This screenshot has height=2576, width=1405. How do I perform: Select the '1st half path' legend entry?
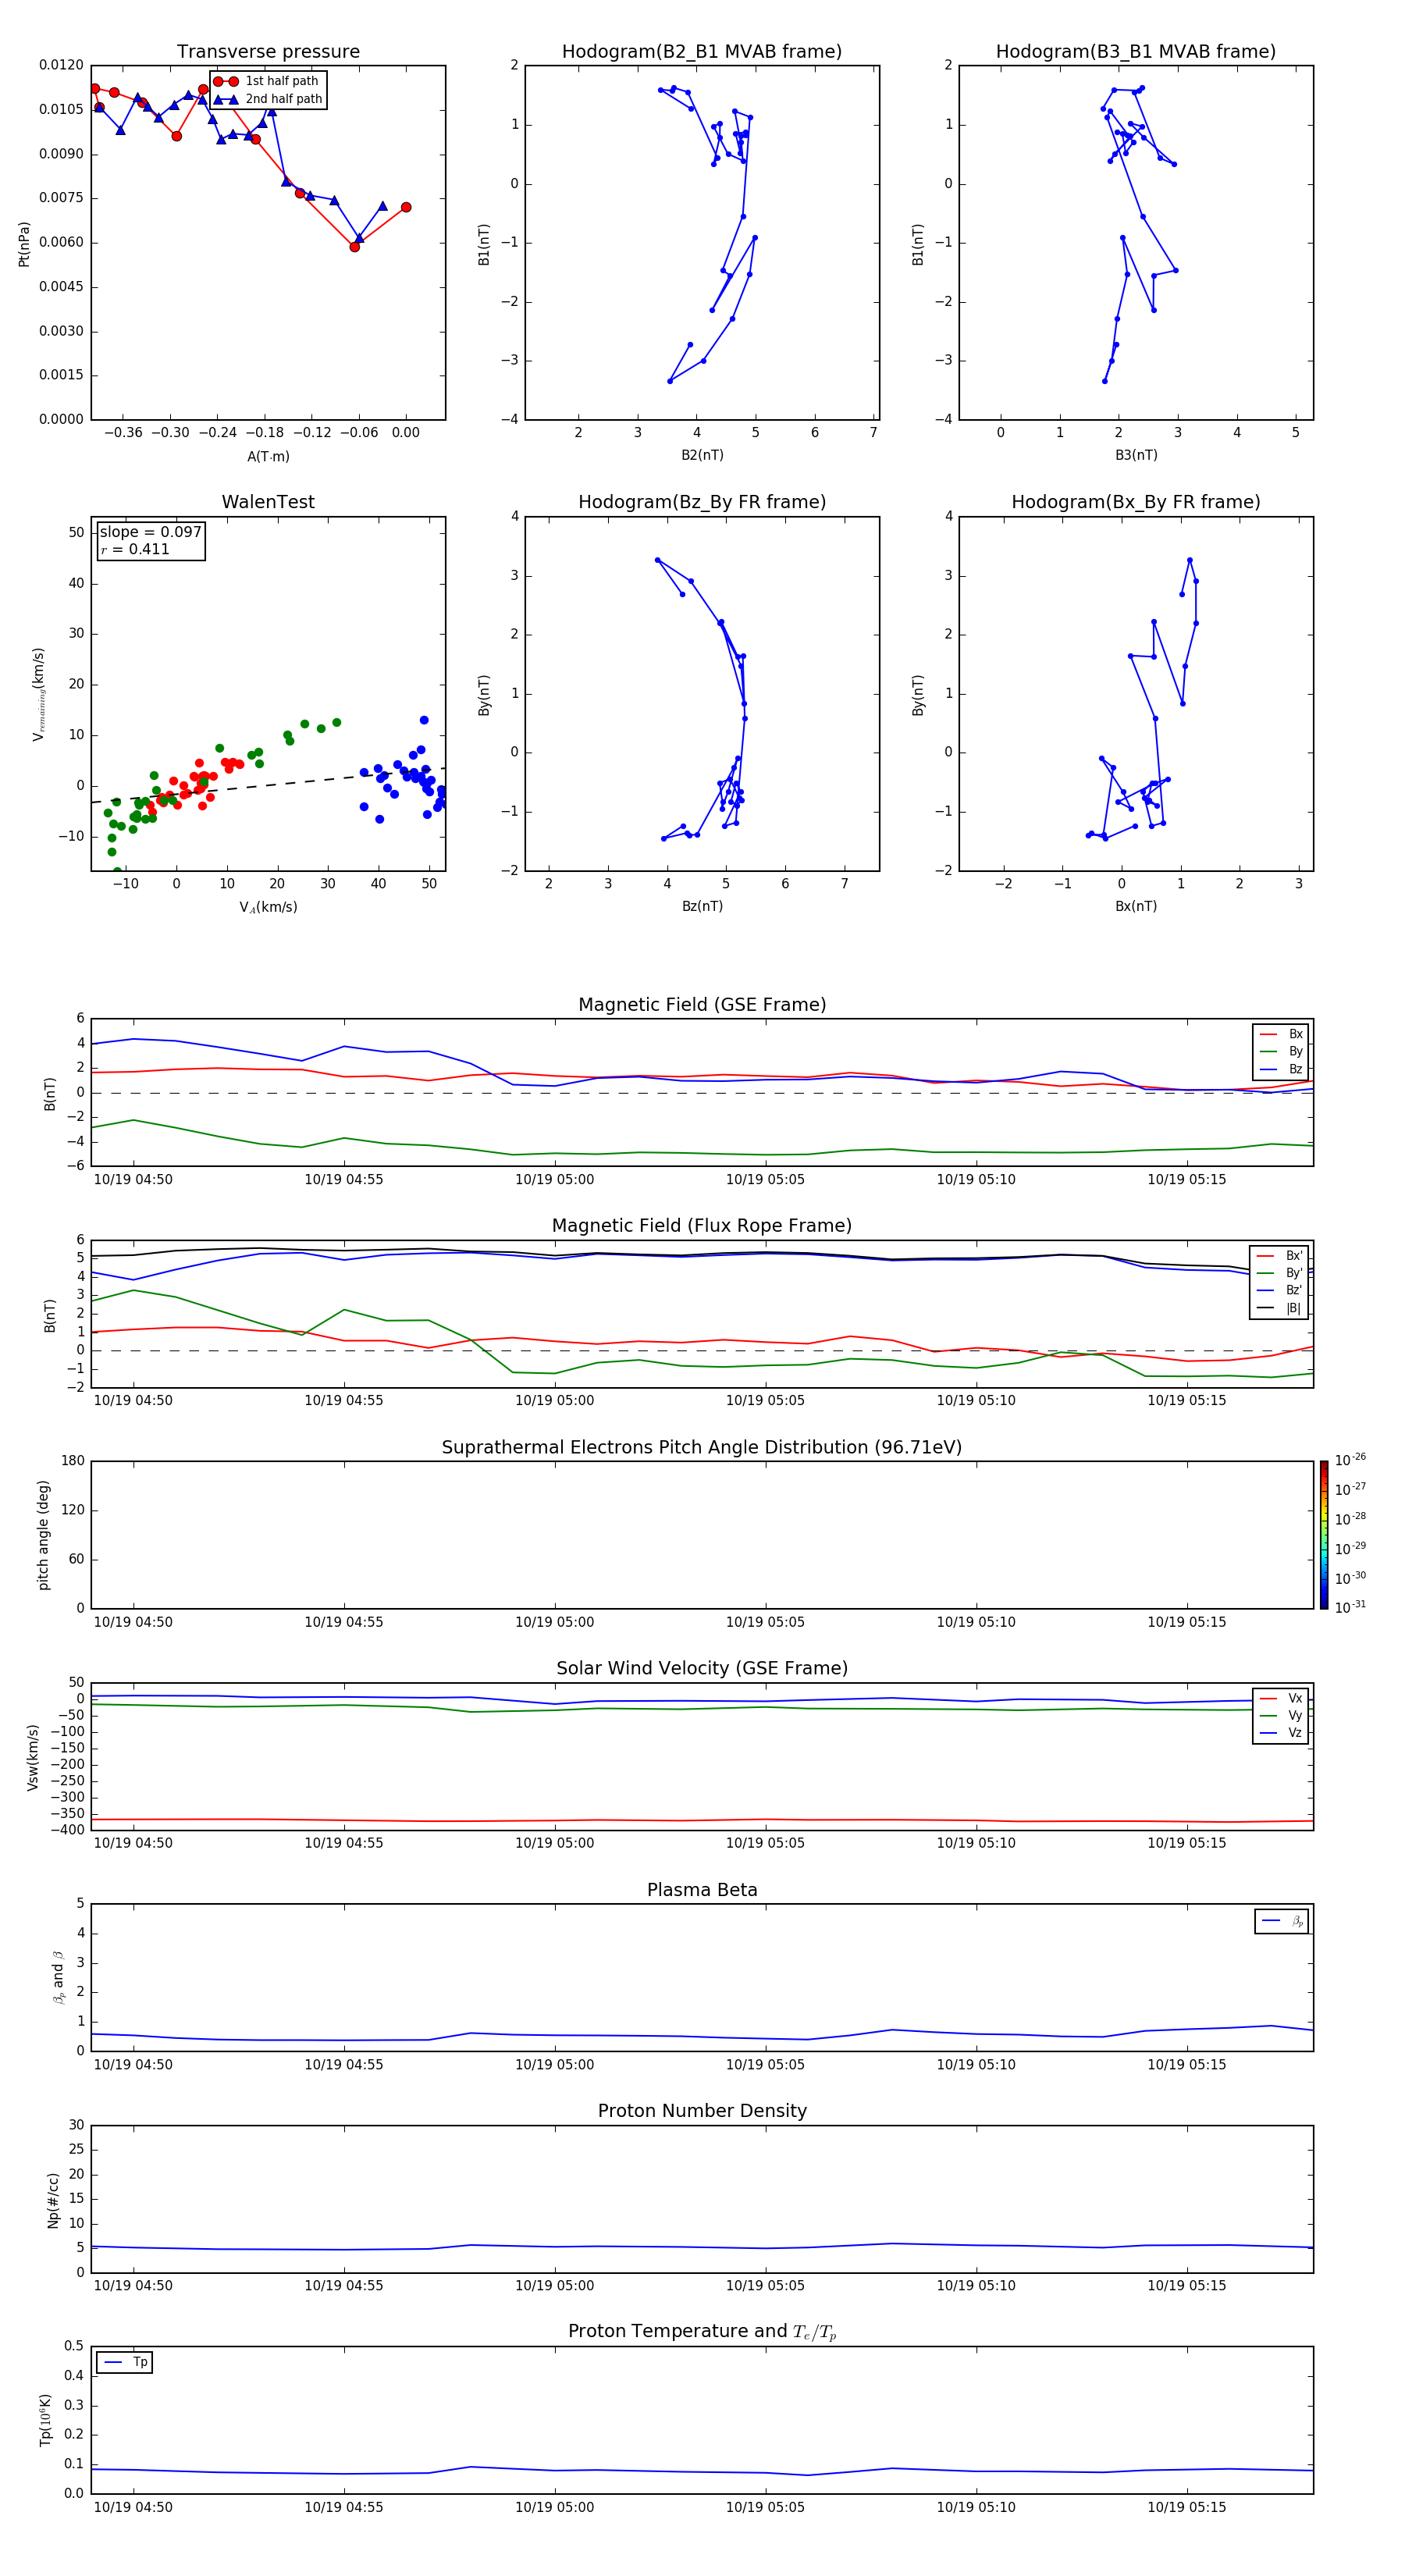pos(267,81)
